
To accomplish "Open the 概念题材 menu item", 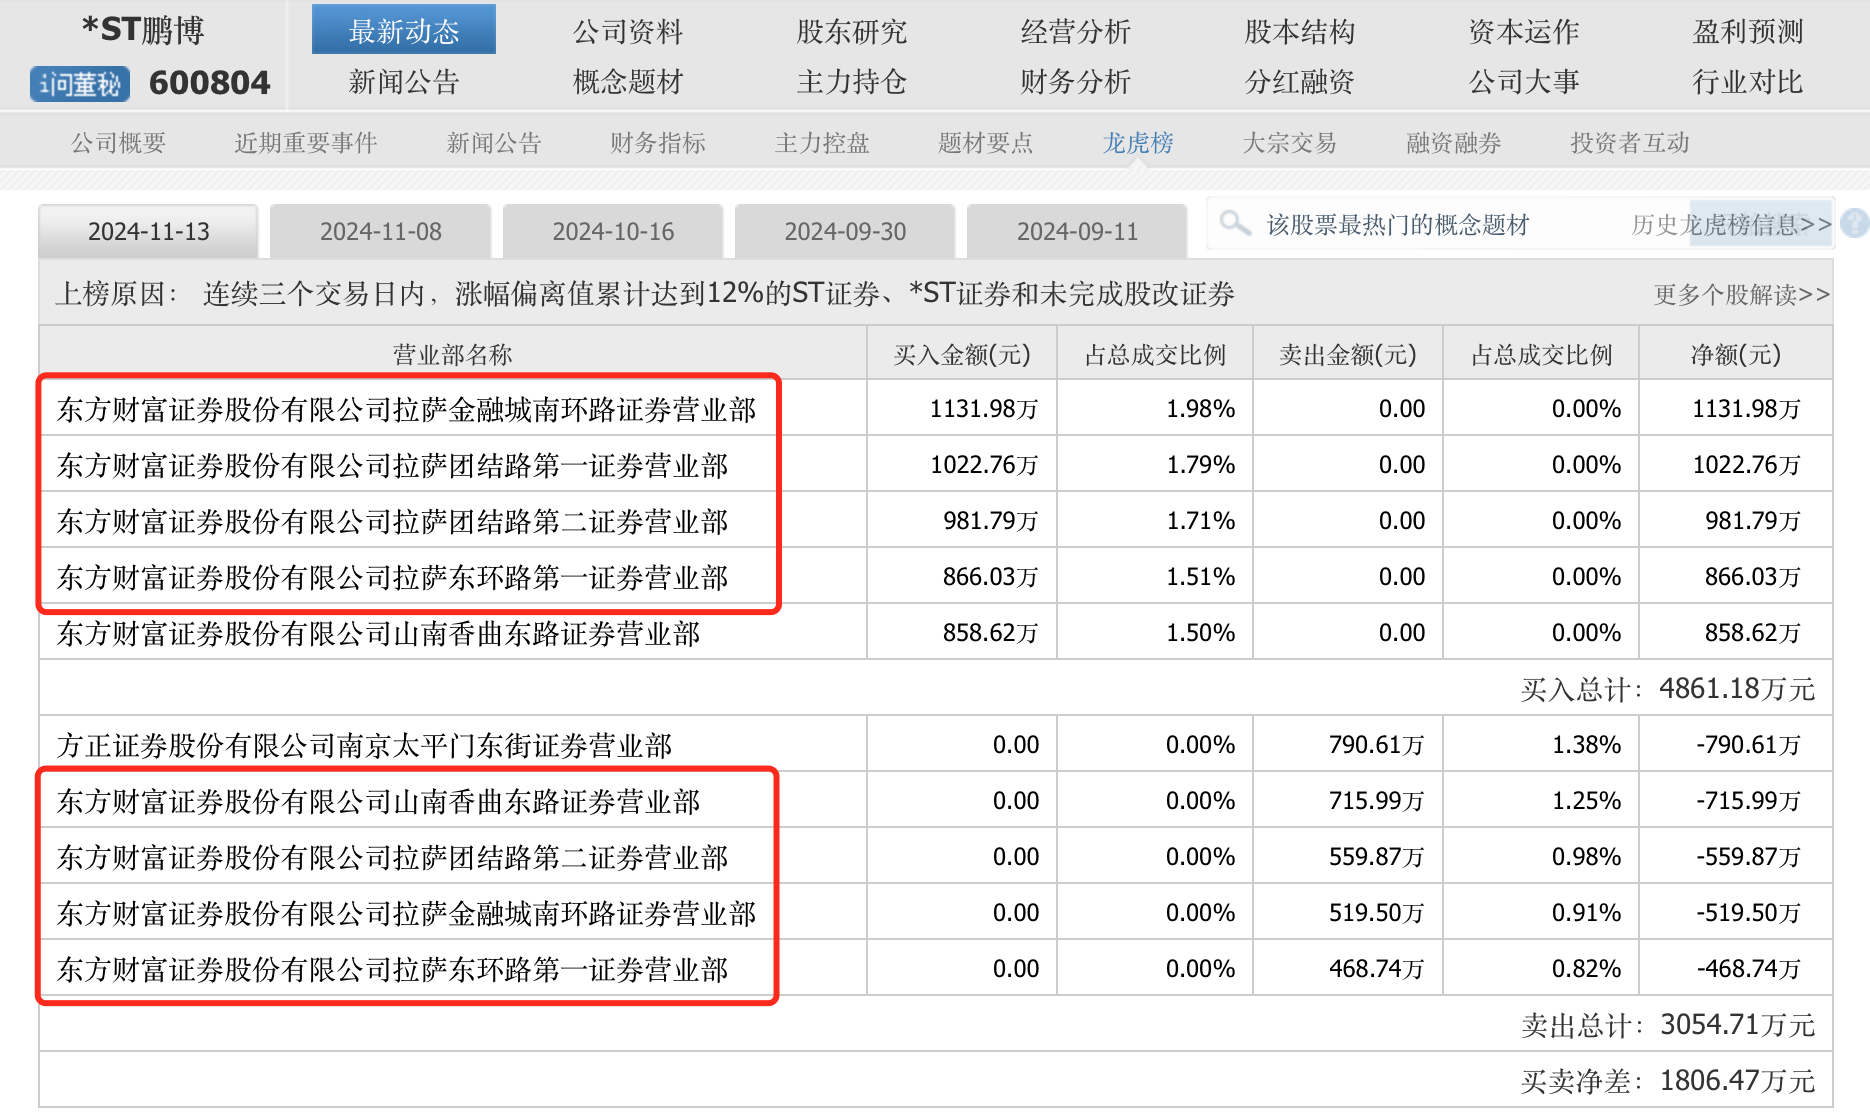I will (628, 81).
